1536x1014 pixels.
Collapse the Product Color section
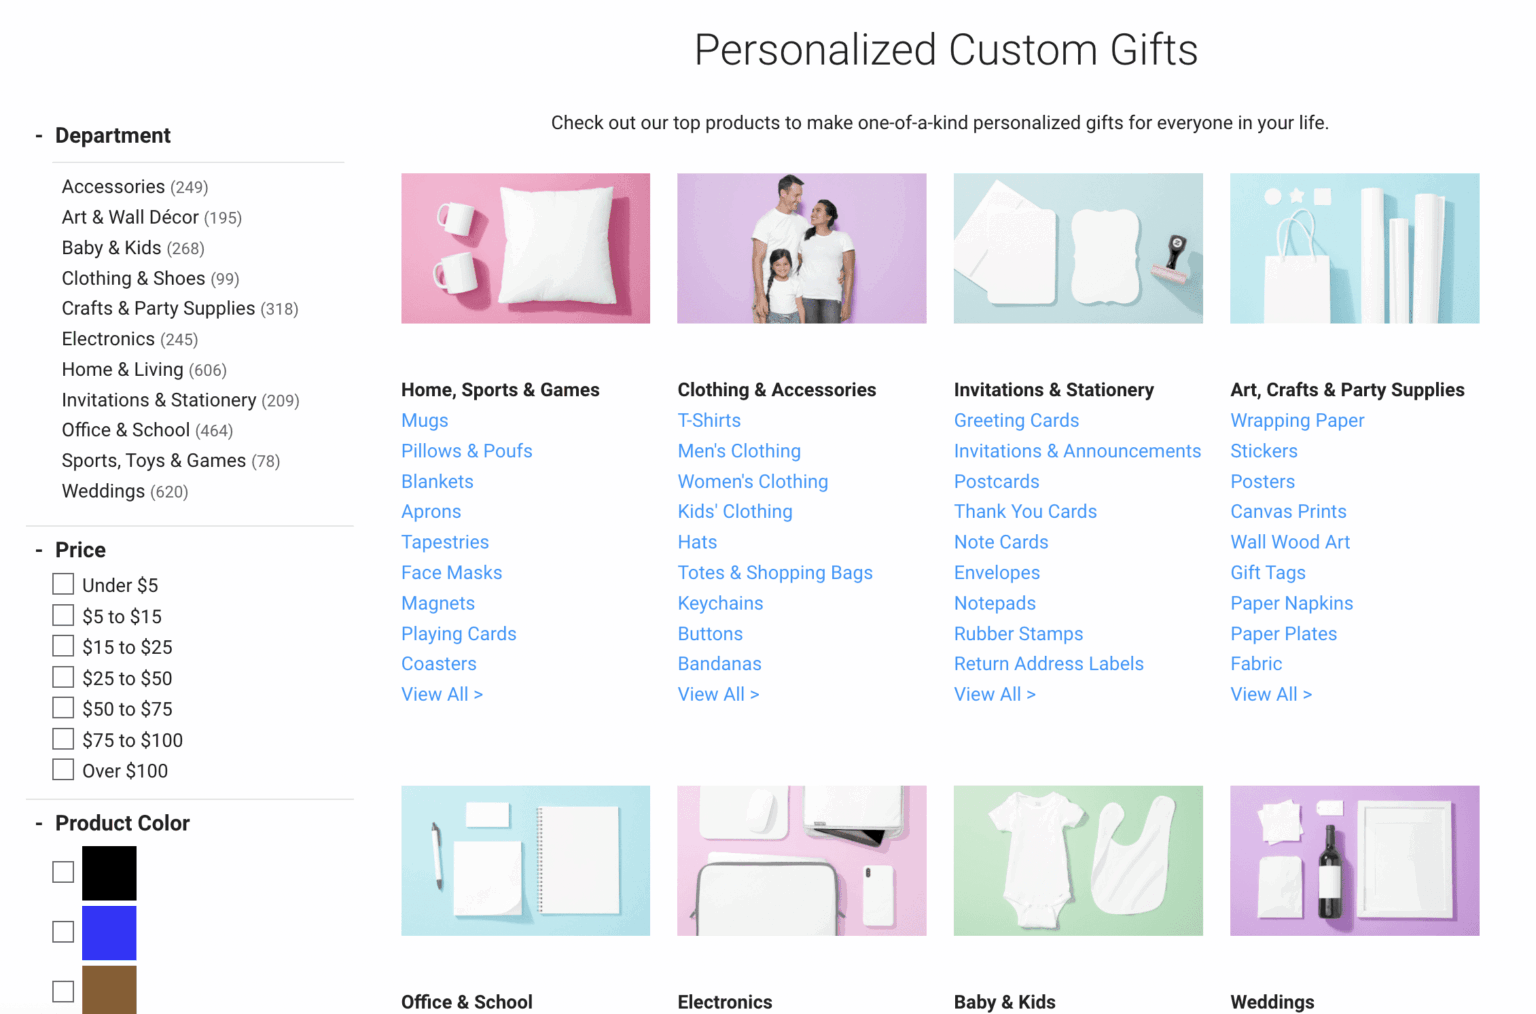coord(39,823)
